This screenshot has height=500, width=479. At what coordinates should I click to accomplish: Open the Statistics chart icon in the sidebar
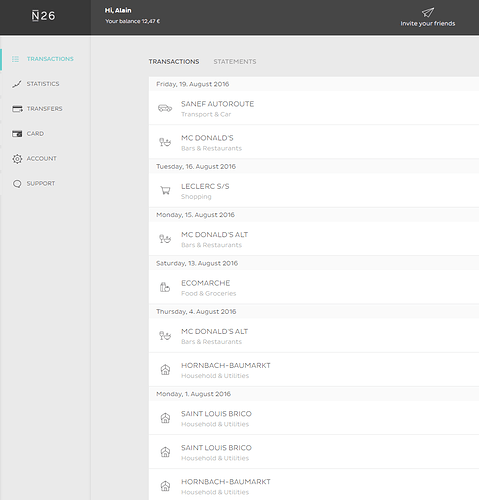pyautogui.click(x=17, y=84)
